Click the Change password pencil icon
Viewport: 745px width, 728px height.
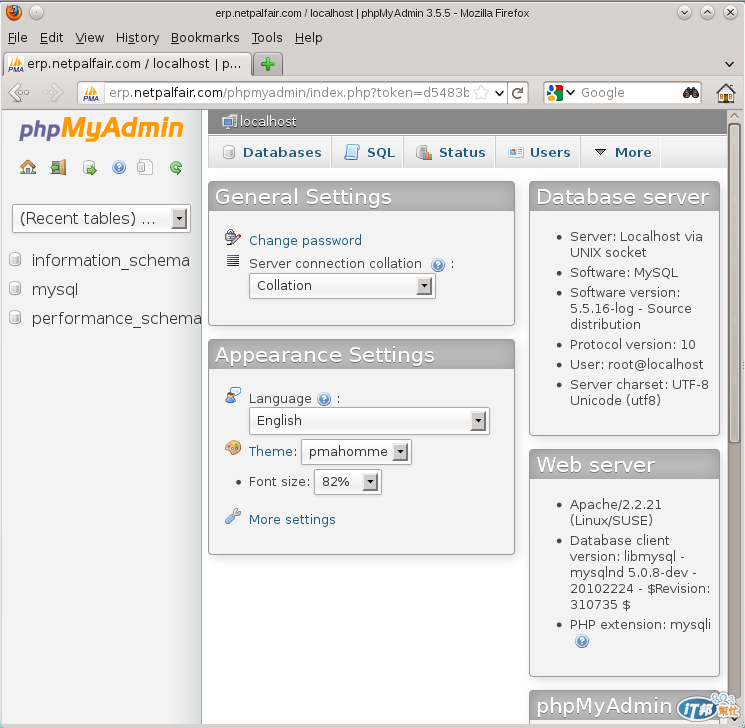pyautogui.click(x=232, y=237)
